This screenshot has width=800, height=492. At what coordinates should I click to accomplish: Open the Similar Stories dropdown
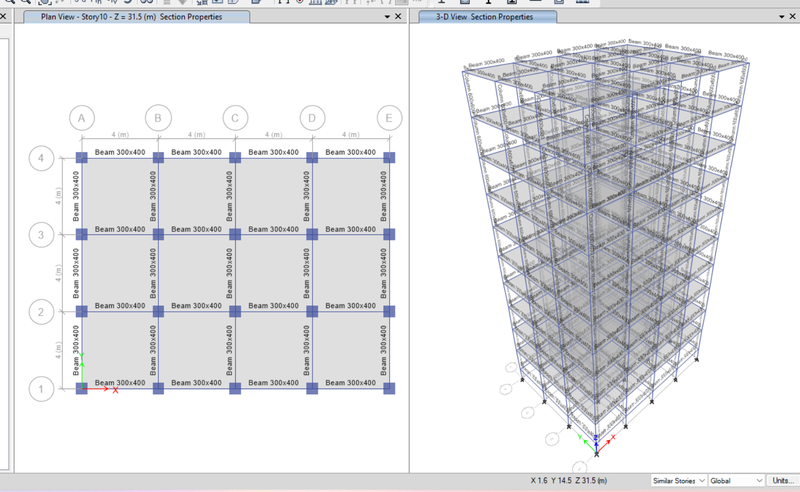679,481
